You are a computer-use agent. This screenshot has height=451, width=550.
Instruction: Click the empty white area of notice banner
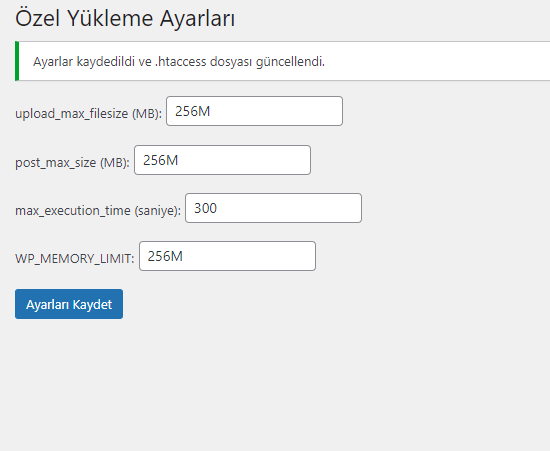(438, 61)
